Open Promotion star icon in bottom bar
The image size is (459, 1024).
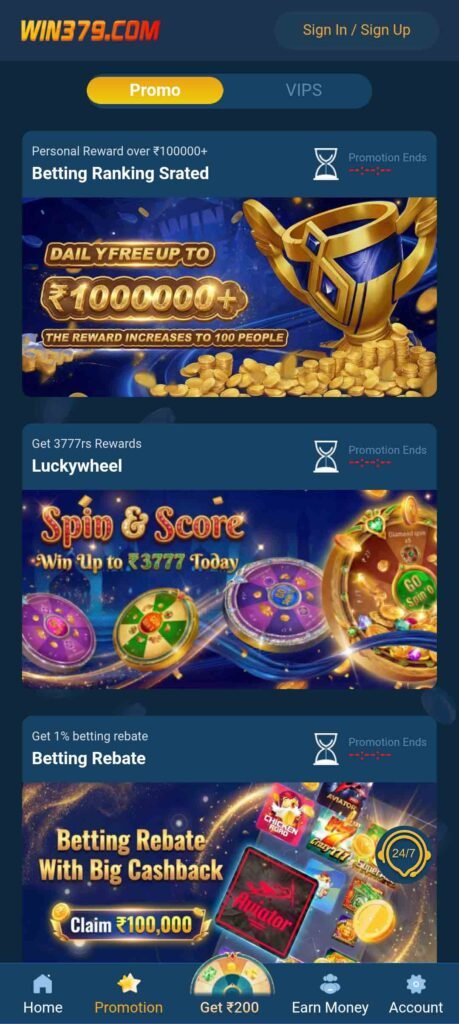click(129, 984)
